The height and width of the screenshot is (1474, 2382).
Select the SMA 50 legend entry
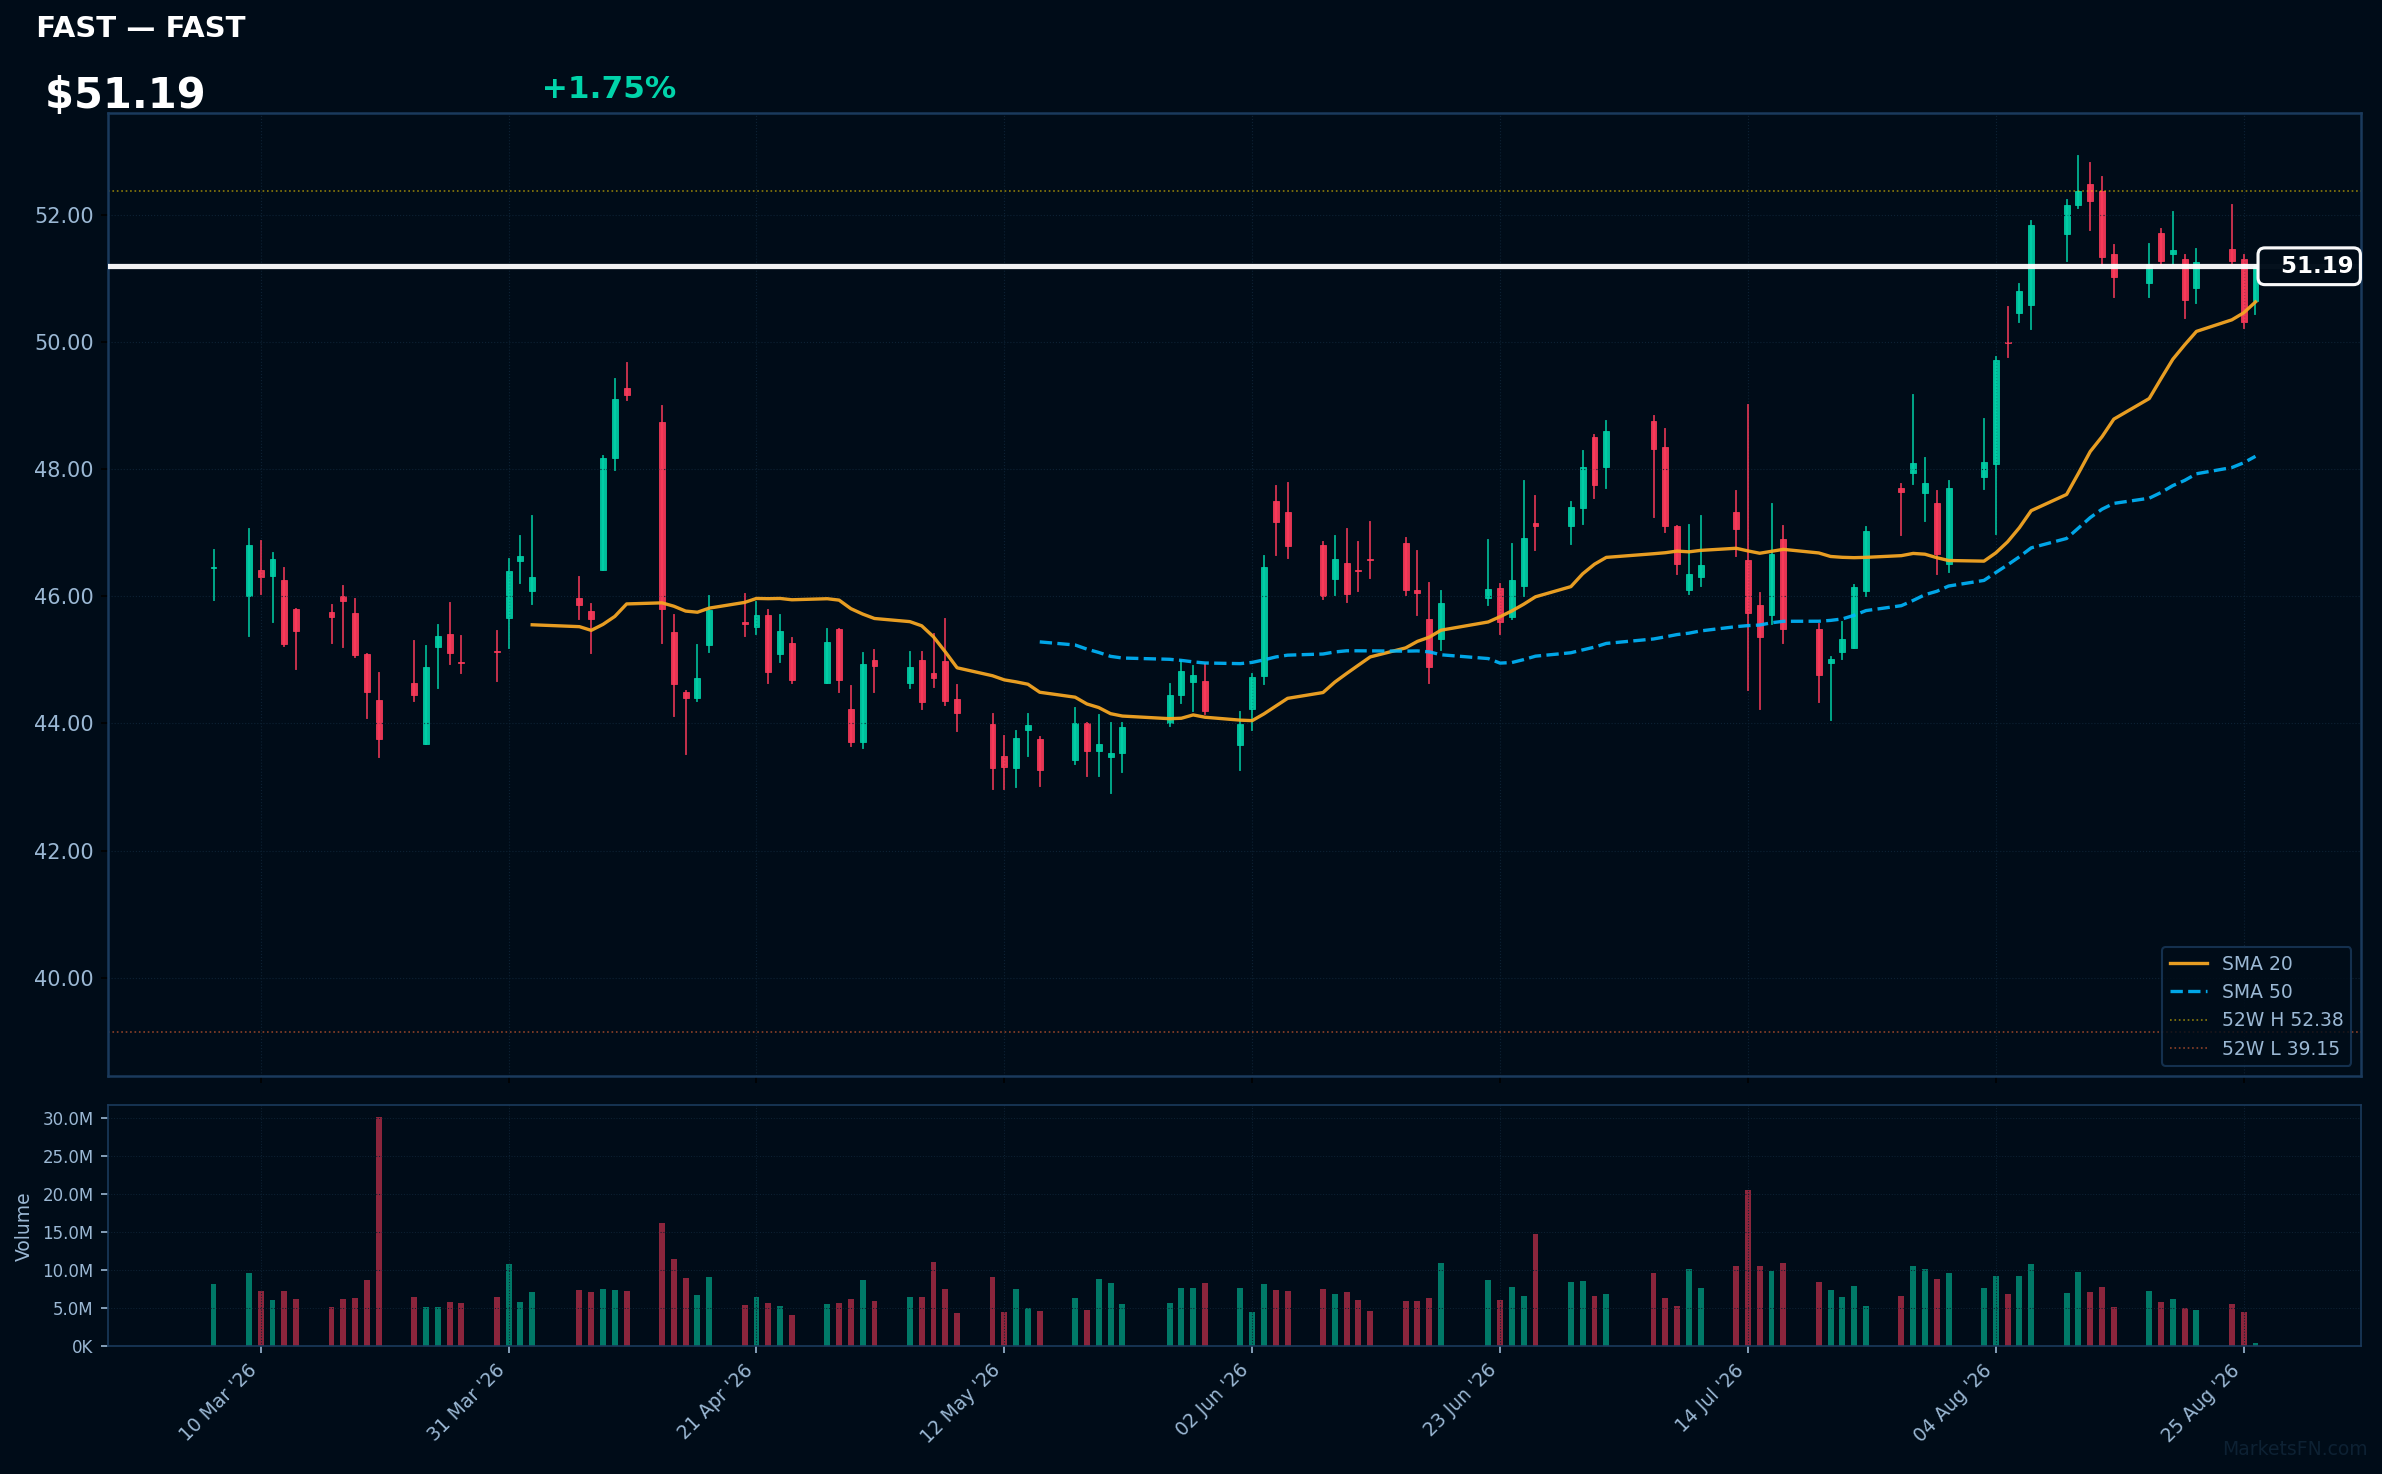[x=2256, y=991]
